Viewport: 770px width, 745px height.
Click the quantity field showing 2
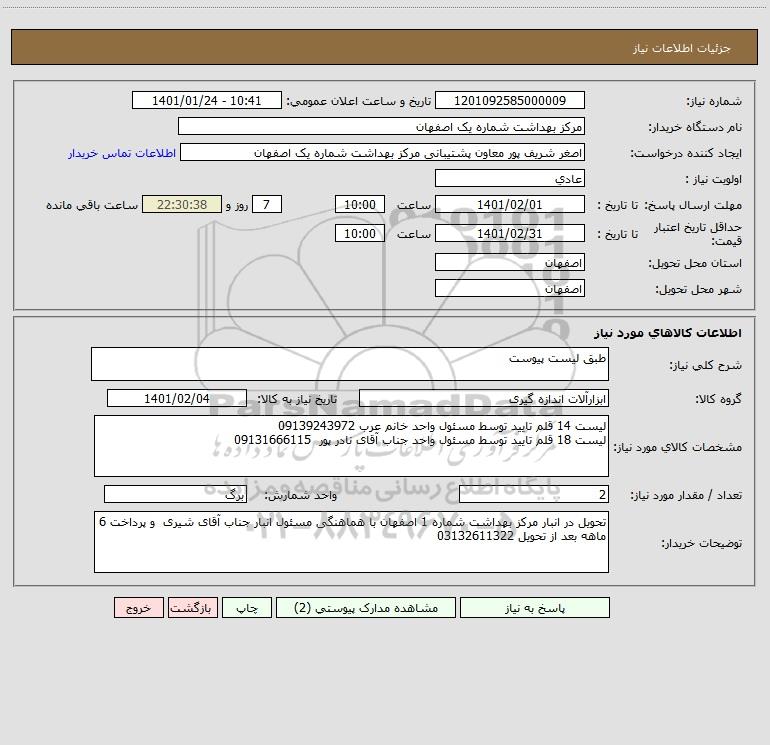coord(534,495)
